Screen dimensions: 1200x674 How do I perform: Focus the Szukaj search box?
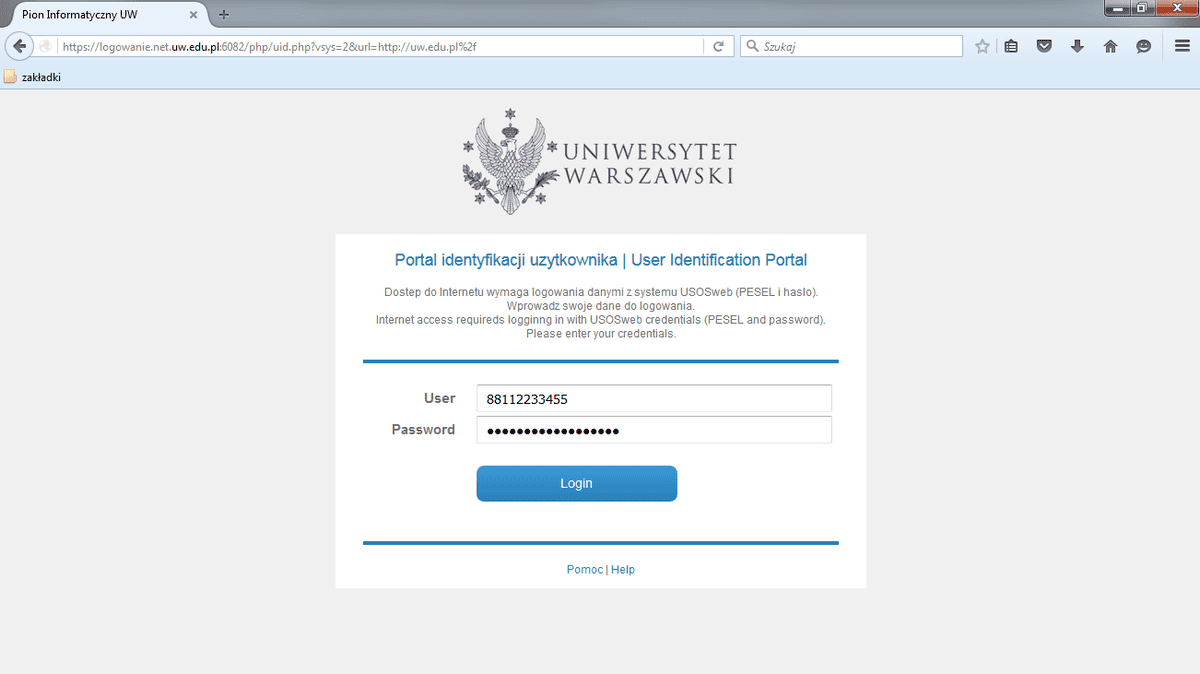click(851, 46)
